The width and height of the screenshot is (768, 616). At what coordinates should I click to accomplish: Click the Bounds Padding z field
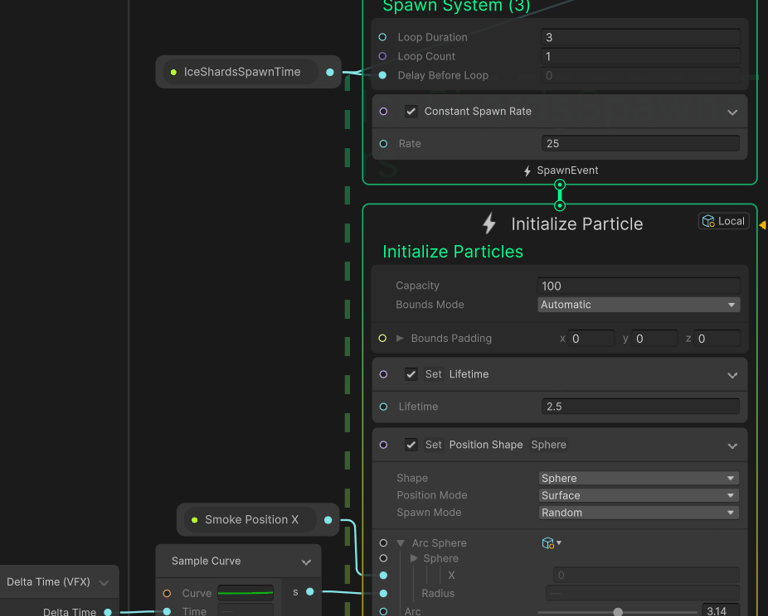point(717,339)
